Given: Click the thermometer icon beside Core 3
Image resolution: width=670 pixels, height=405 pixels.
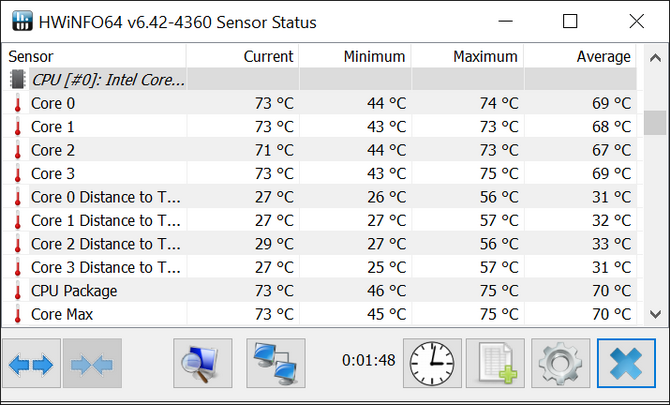Looking at the screenshot, I should coord(18,173).
